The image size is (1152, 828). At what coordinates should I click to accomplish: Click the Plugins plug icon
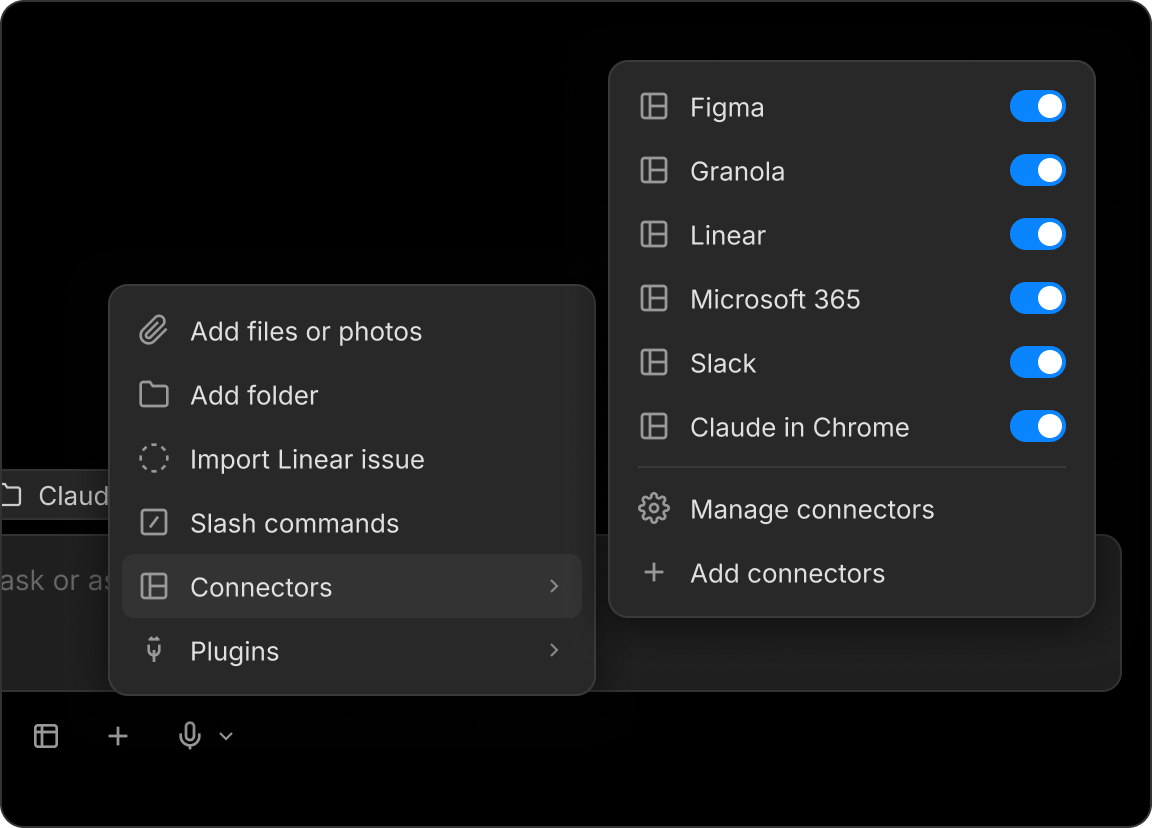point(152,650)
